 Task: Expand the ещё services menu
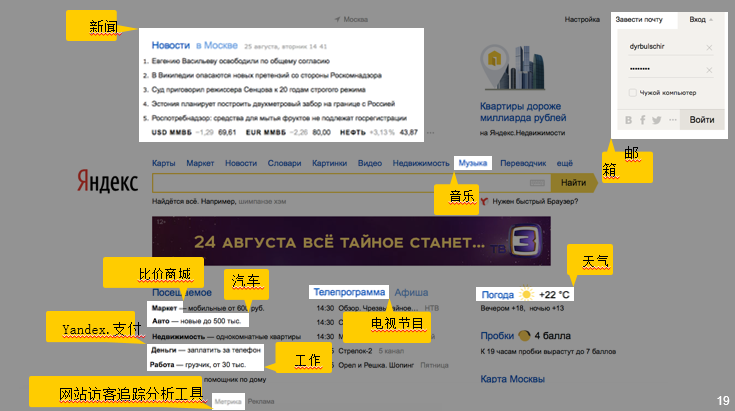coord(565,163)
